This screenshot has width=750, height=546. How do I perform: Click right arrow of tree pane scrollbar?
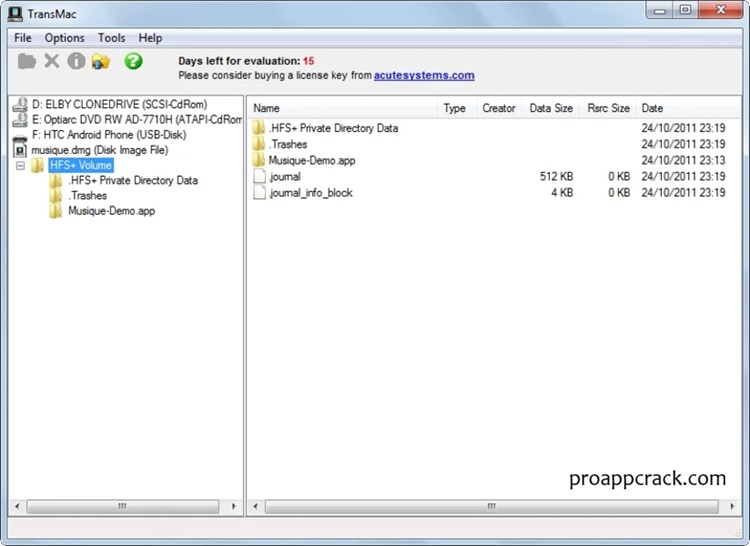(x=234, y=506)
